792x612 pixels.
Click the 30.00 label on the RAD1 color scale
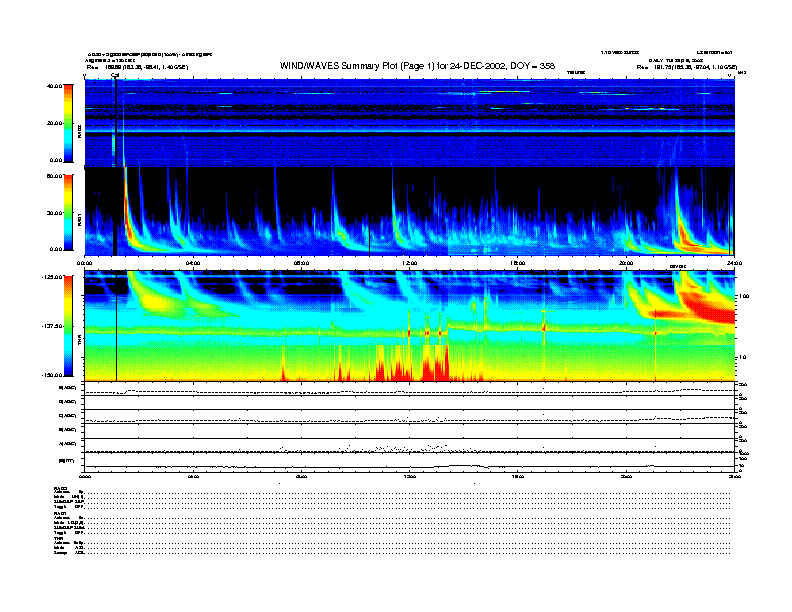coord(54,213)
